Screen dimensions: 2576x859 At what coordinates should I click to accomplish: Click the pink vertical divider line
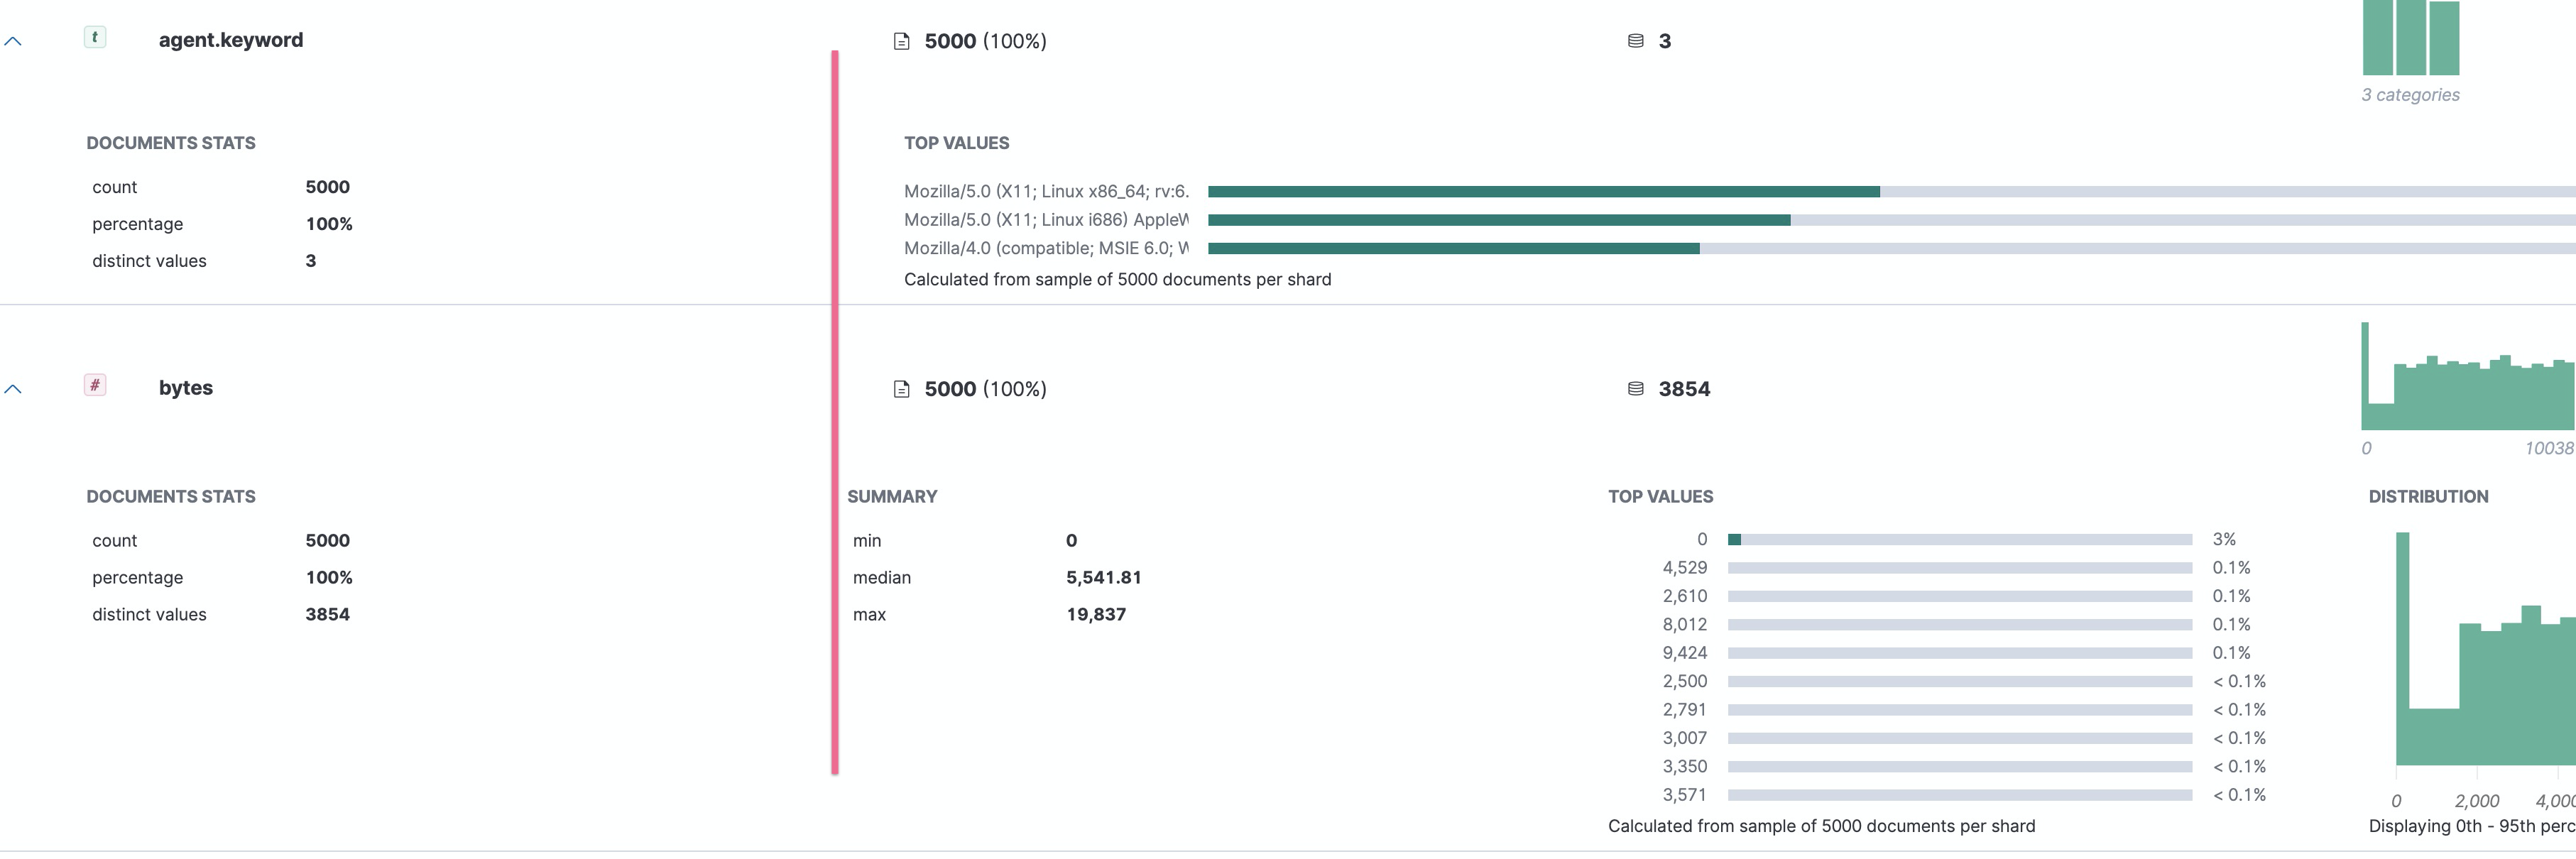pos(835,412)
